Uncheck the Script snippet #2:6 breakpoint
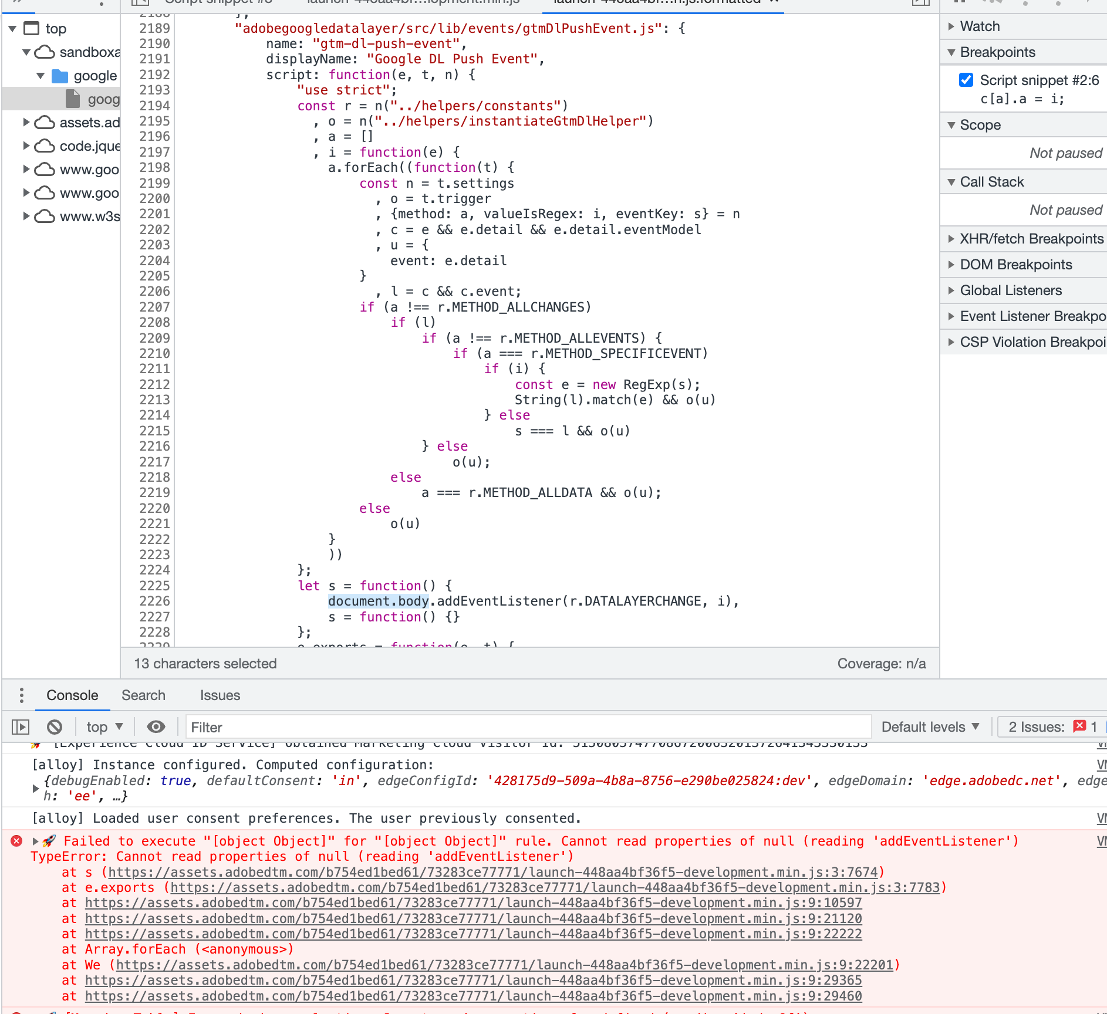 [965, 80]
